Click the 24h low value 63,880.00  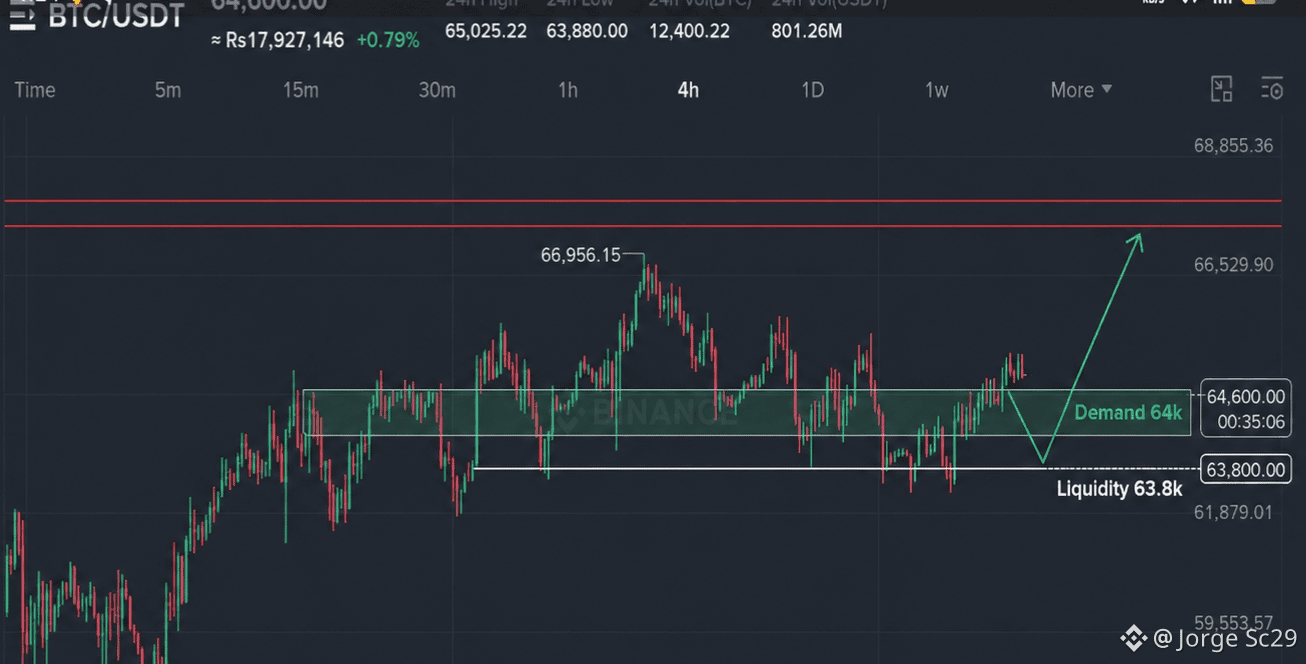[587, 31]
